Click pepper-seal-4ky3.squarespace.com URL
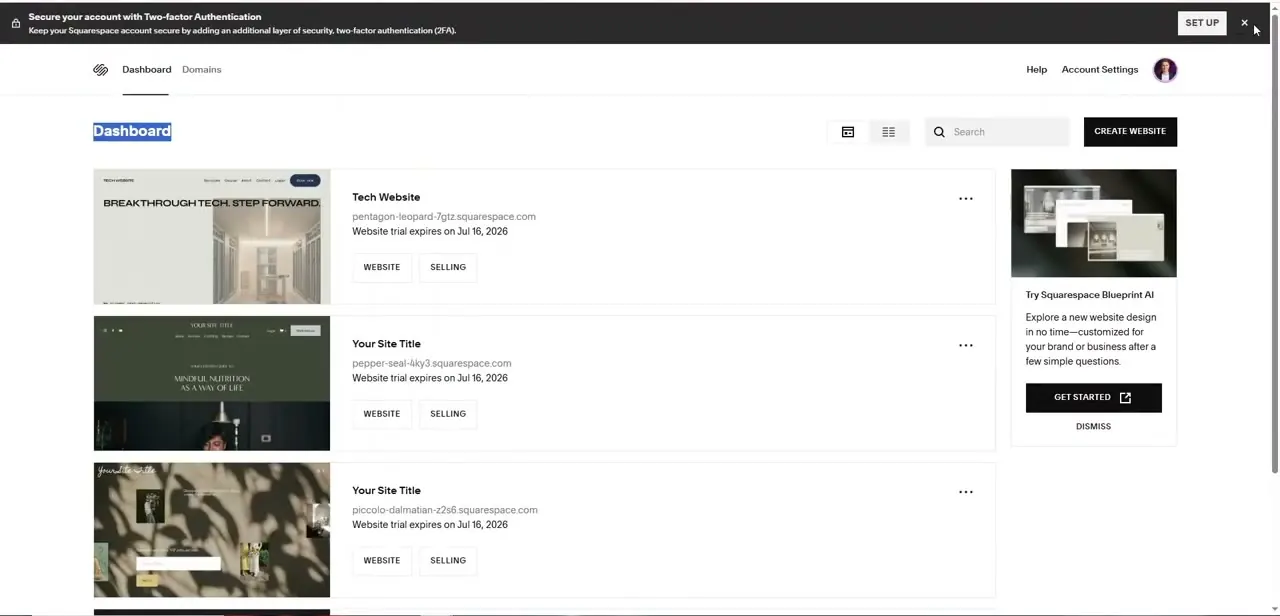Image resolution: width=1280 pixels, height=616 pixels. click(x=432, y=364)
